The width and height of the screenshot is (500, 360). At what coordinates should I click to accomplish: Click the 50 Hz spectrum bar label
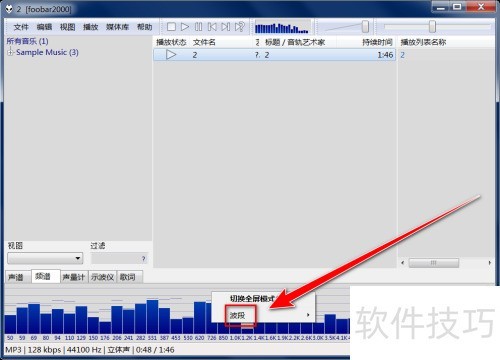coord(10,338)
